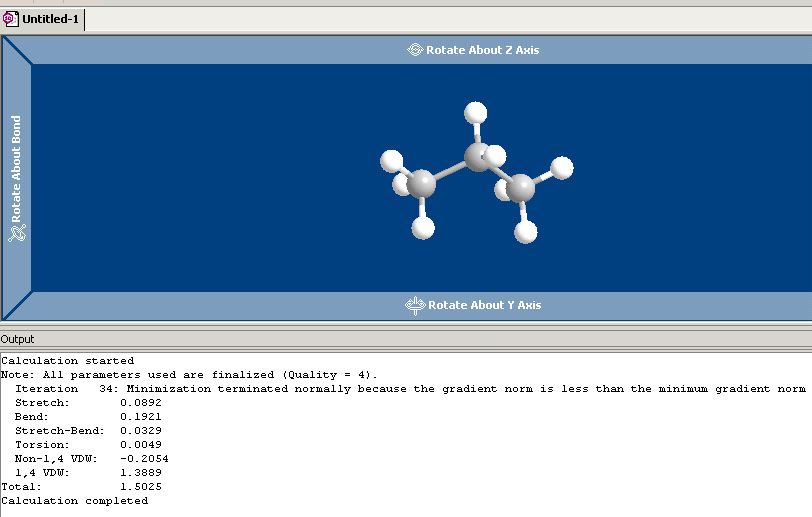This screenshot has width=812, height=517.
Task: Select the leftmost carbon atom
Action: click(x=421, y=184)
